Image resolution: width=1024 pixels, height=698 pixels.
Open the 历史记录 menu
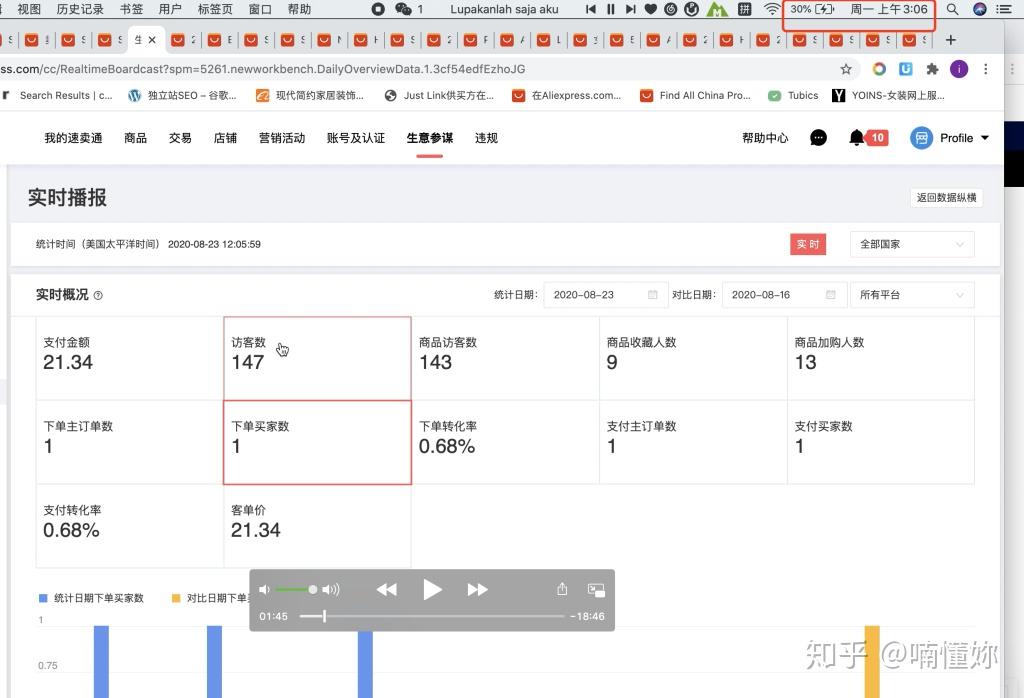coord(80,9)
